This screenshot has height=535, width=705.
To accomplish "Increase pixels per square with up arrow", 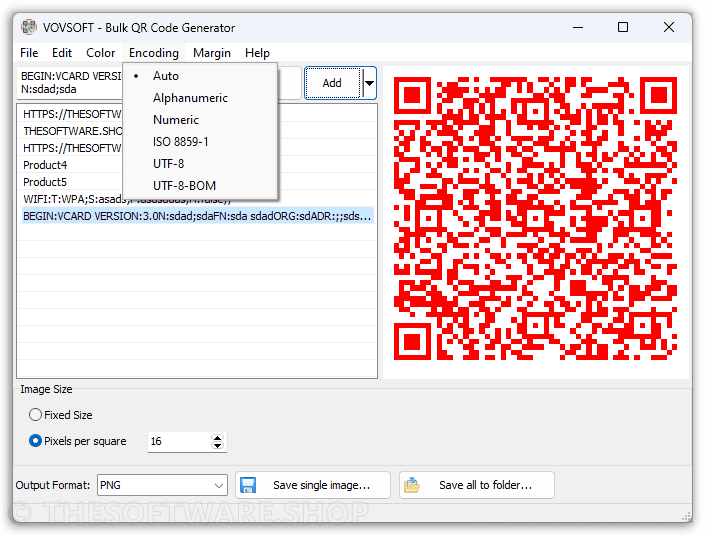I will (218, 437).
